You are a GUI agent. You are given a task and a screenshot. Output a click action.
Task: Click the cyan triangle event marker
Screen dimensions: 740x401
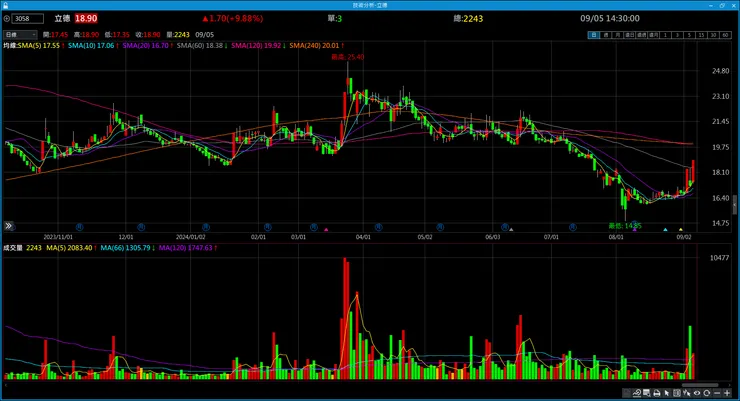pos(665,229)
